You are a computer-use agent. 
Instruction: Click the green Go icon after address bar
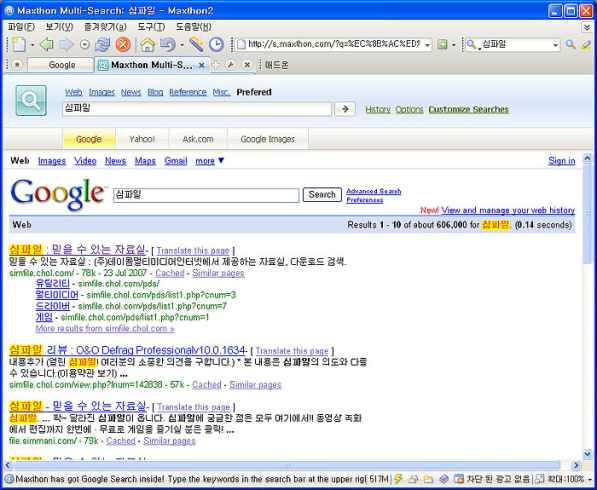[x=442, y=45]
